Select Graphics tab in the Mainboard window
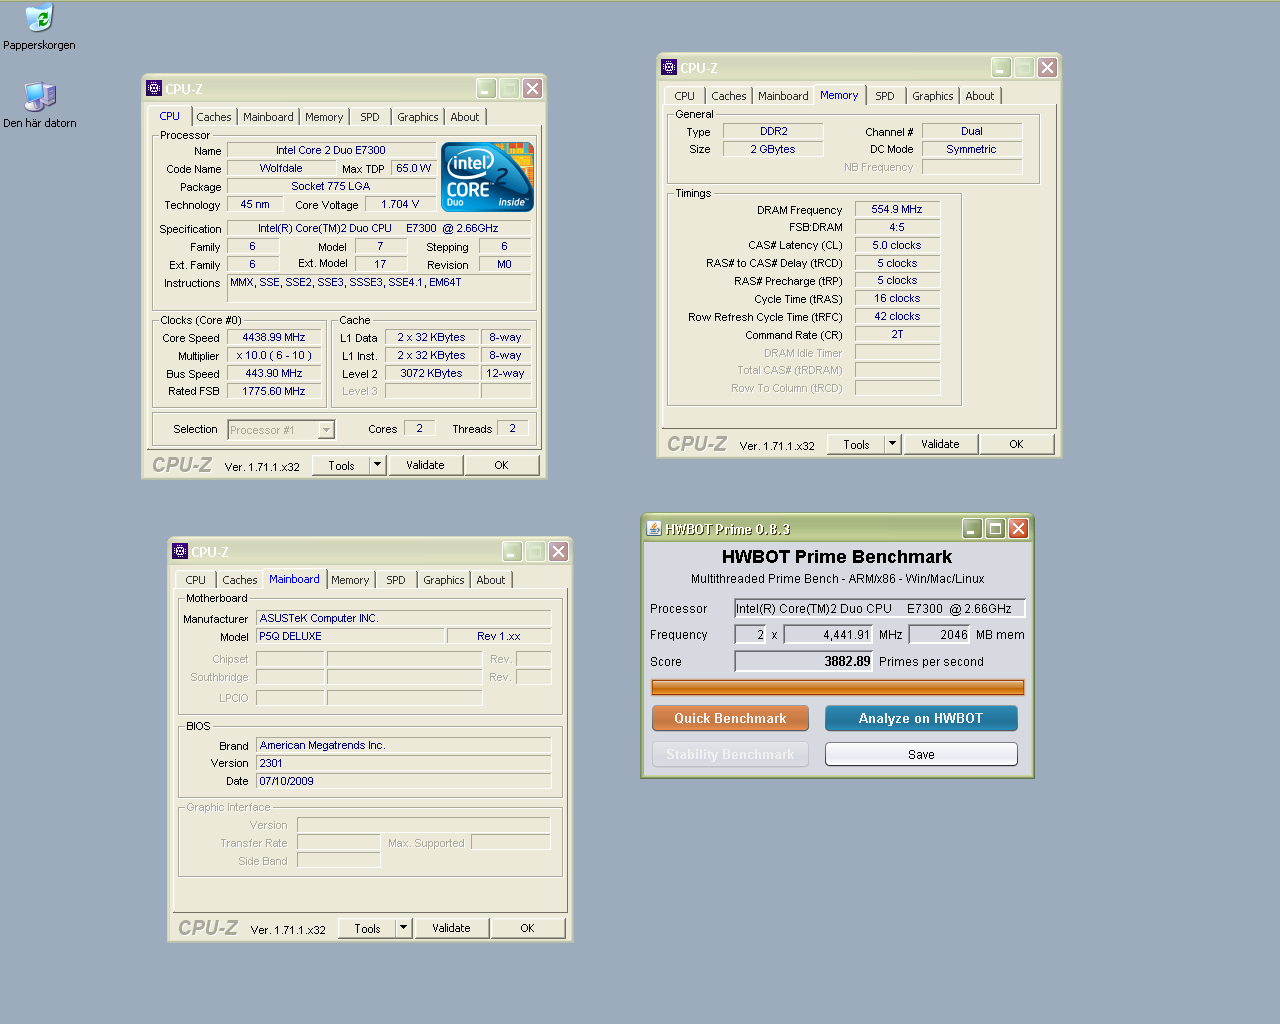 pyautogui.click(x=444, y=580)
